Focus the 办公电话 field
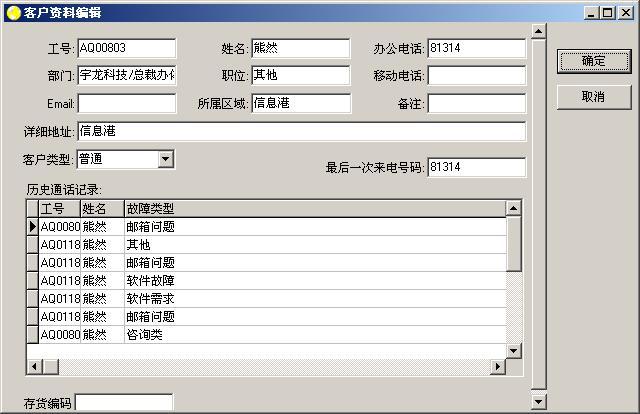The height and width of the screenshot is (414, 640). (476, 48)
